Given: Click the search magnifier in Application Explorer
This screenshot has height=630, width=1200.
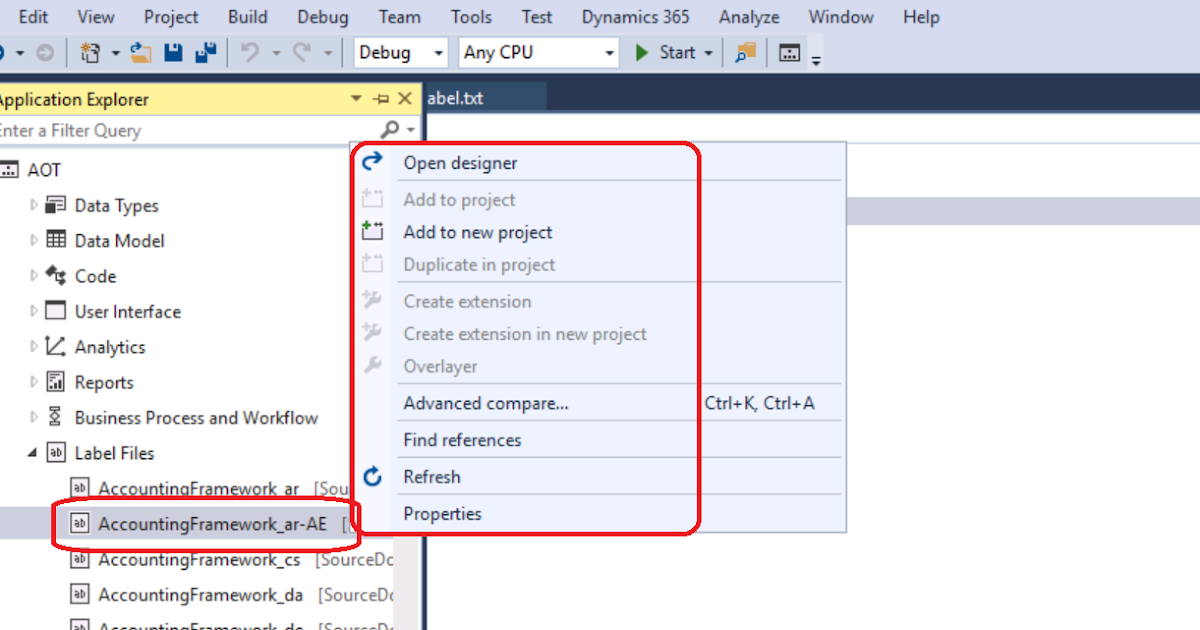Looking at the screenshot, I should [391, 130].
